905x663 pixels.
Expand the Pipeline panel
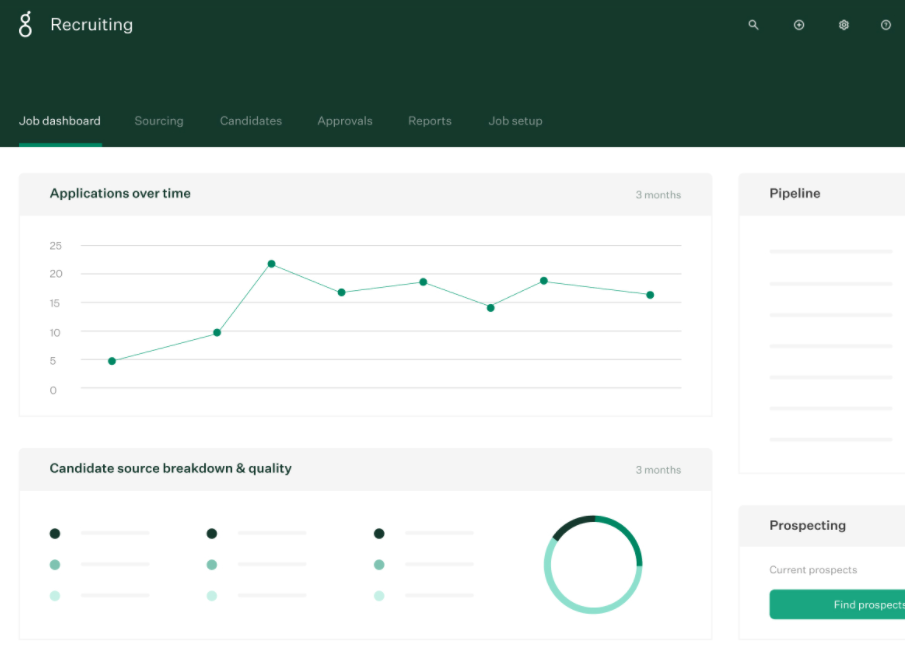pos(795,193)
